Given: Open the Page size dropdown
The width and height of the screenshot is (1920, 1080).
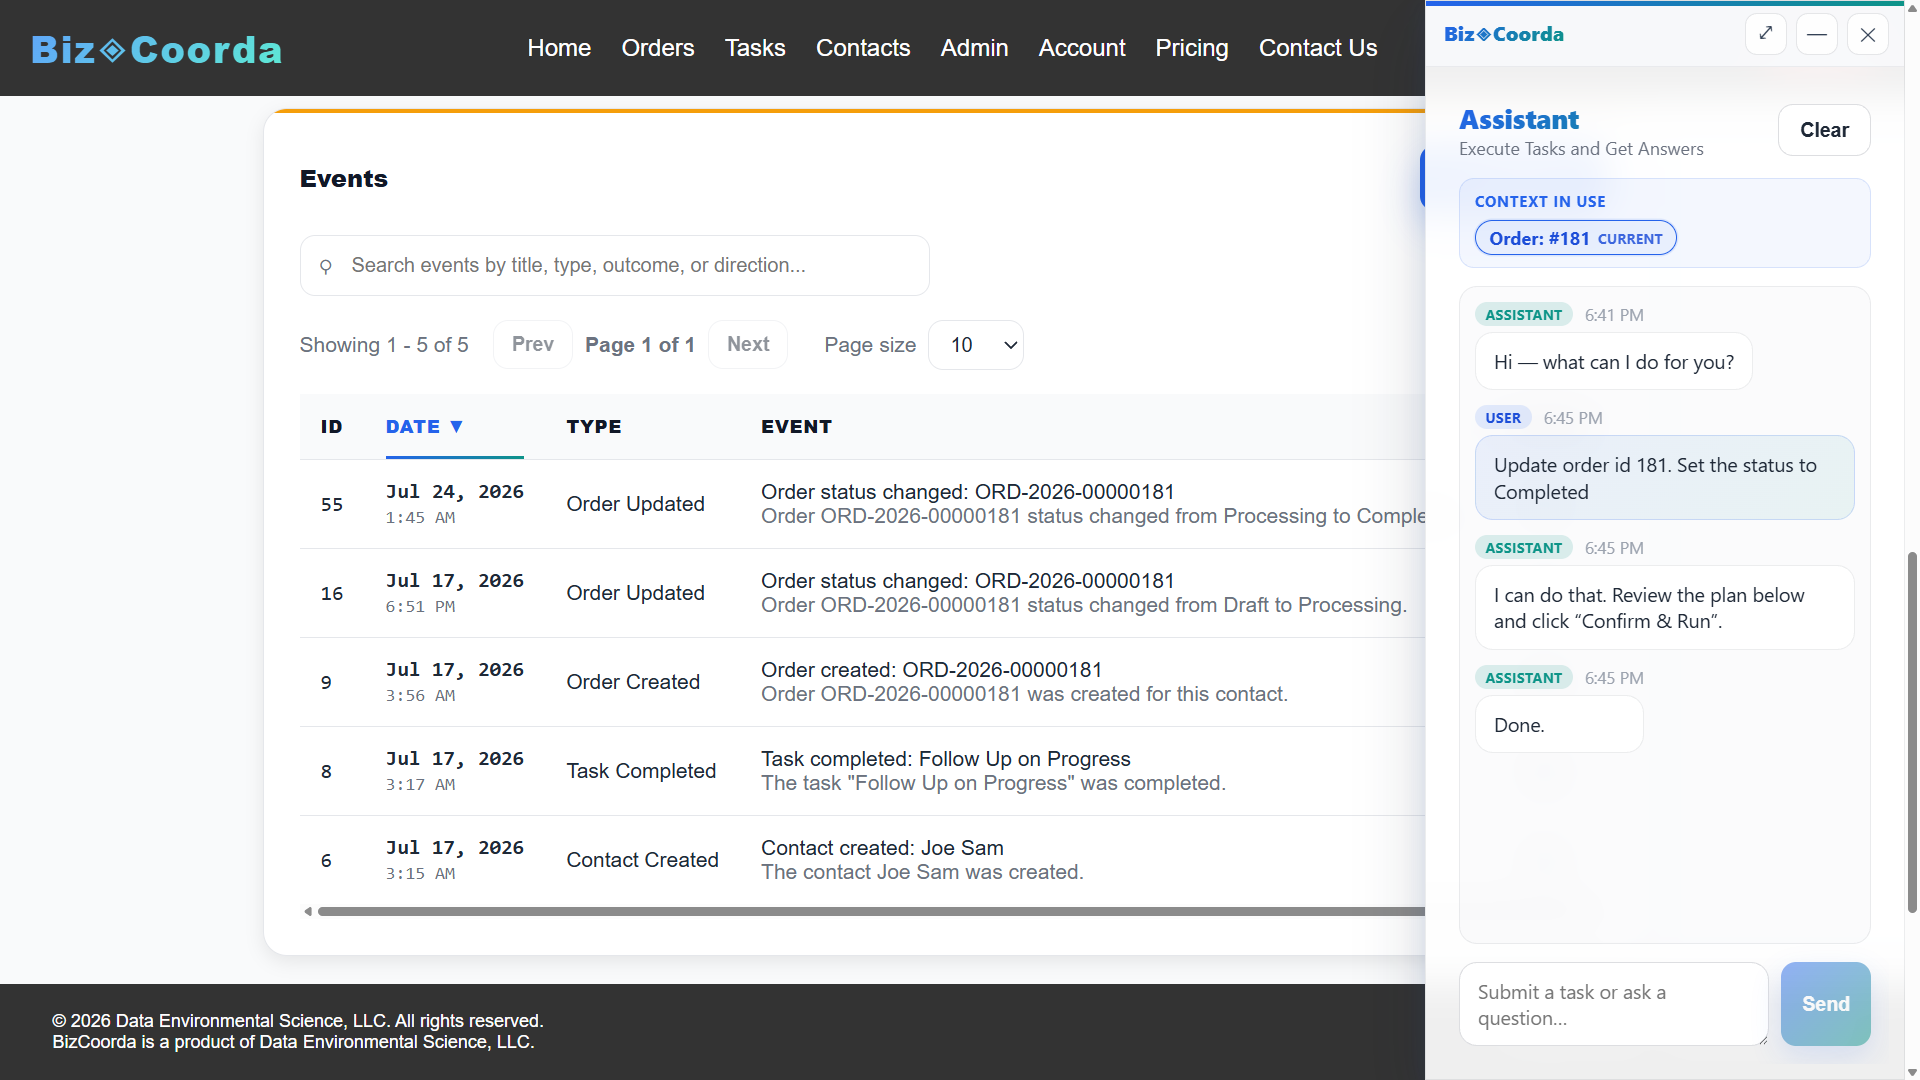Looking at the screenshot, I should (976, 345).
